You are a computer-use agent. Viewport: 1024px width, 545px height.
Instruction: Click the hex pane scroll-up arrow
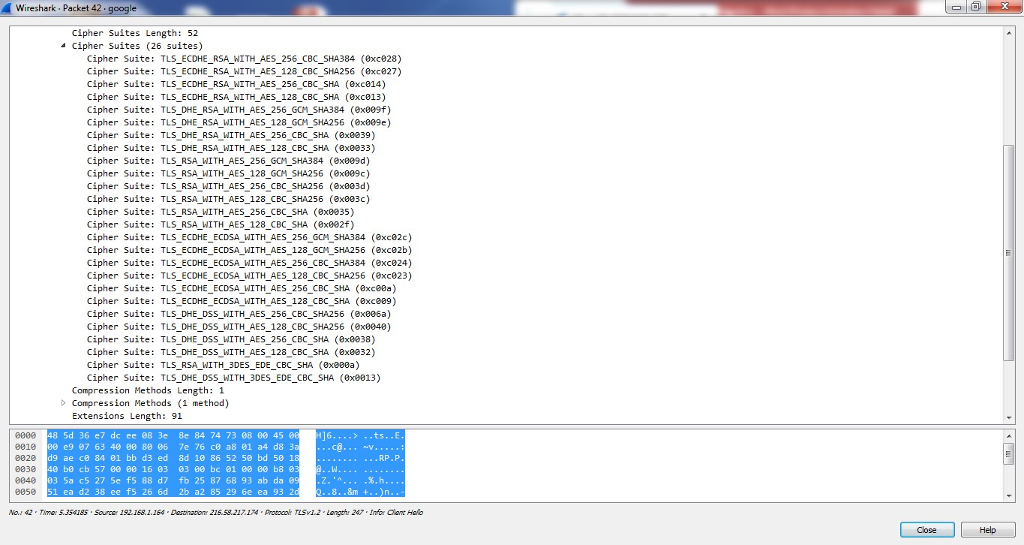pos(1008,435)
